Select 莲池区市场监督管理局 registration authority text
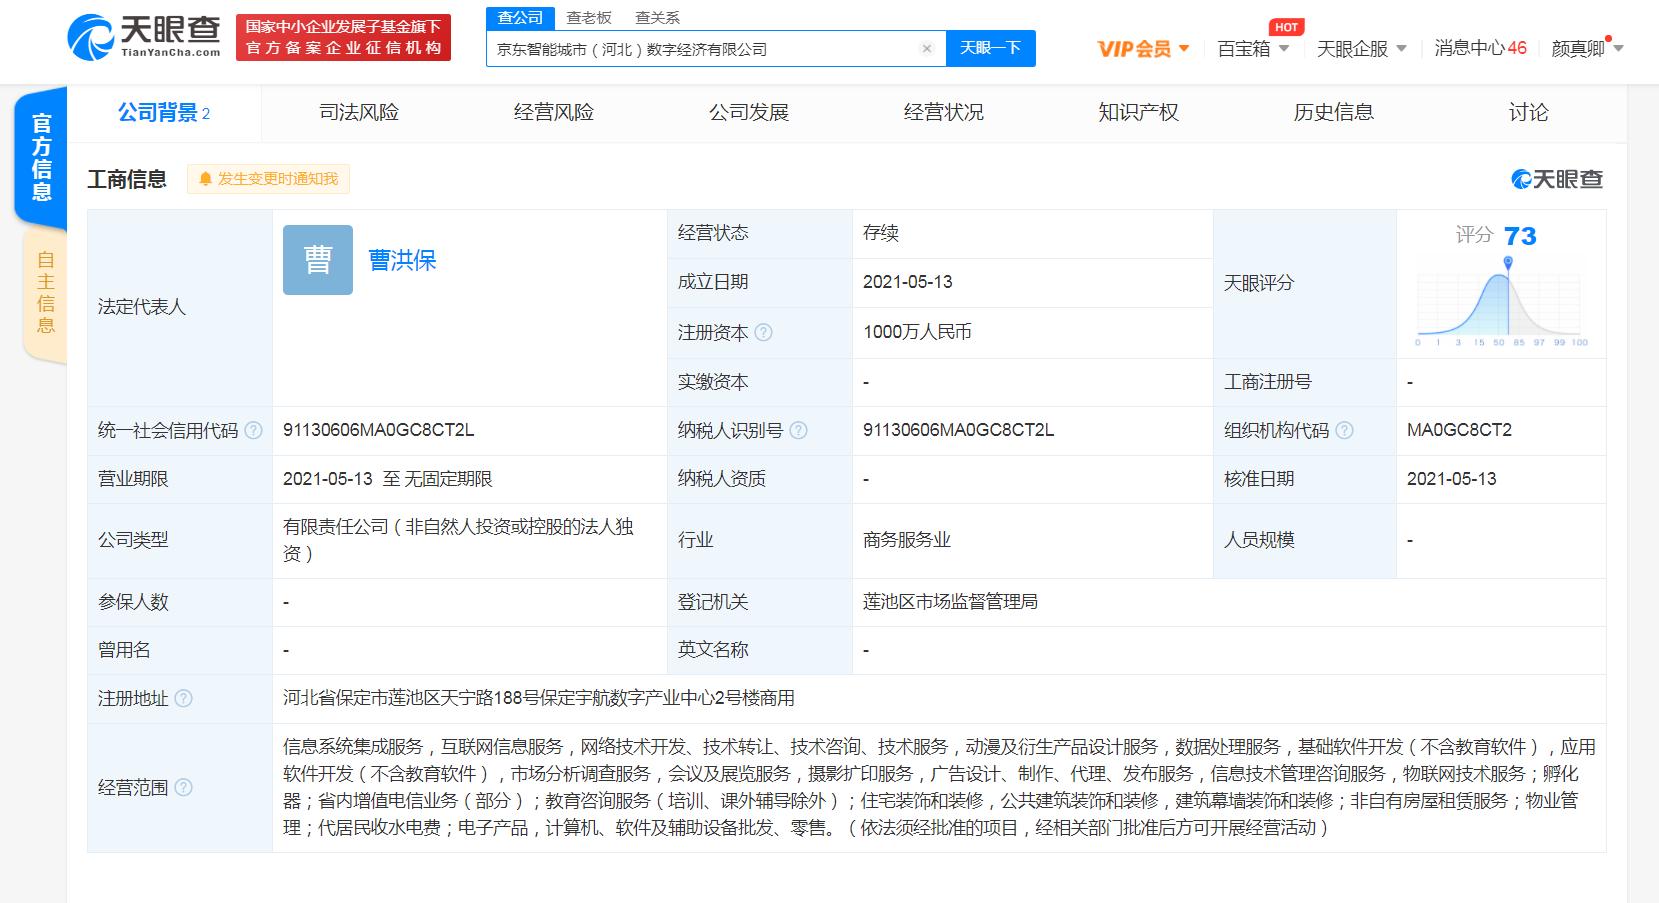 coord(950,602)
